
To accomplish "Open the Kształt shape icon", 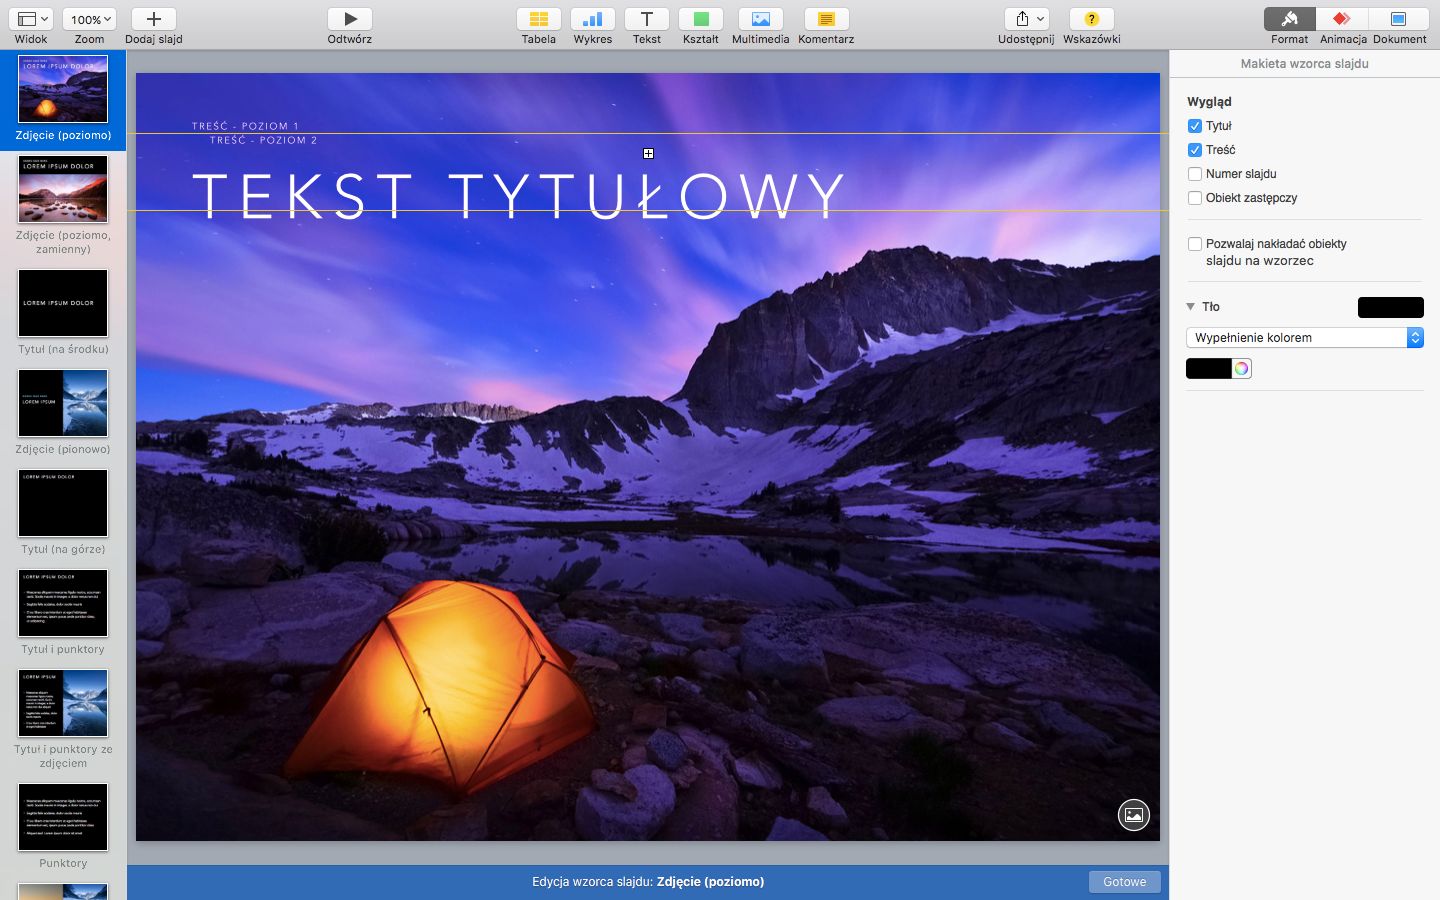I will (701, 19).
